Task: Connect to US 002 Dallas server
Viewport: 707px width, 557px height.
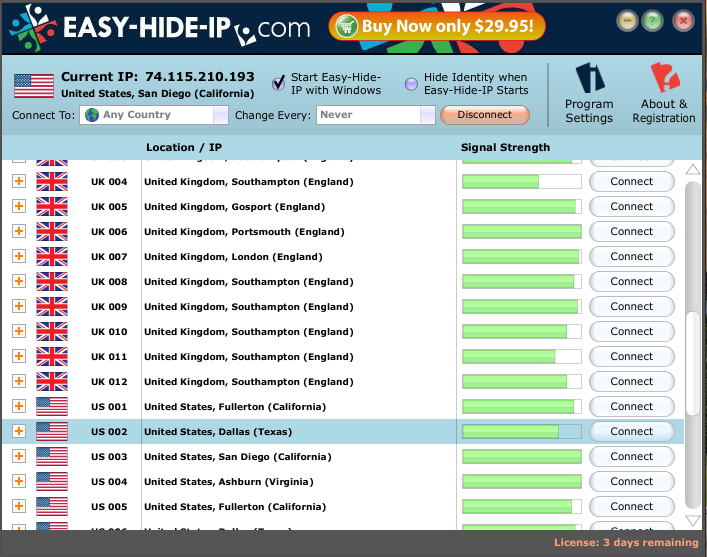Action: 632,431
